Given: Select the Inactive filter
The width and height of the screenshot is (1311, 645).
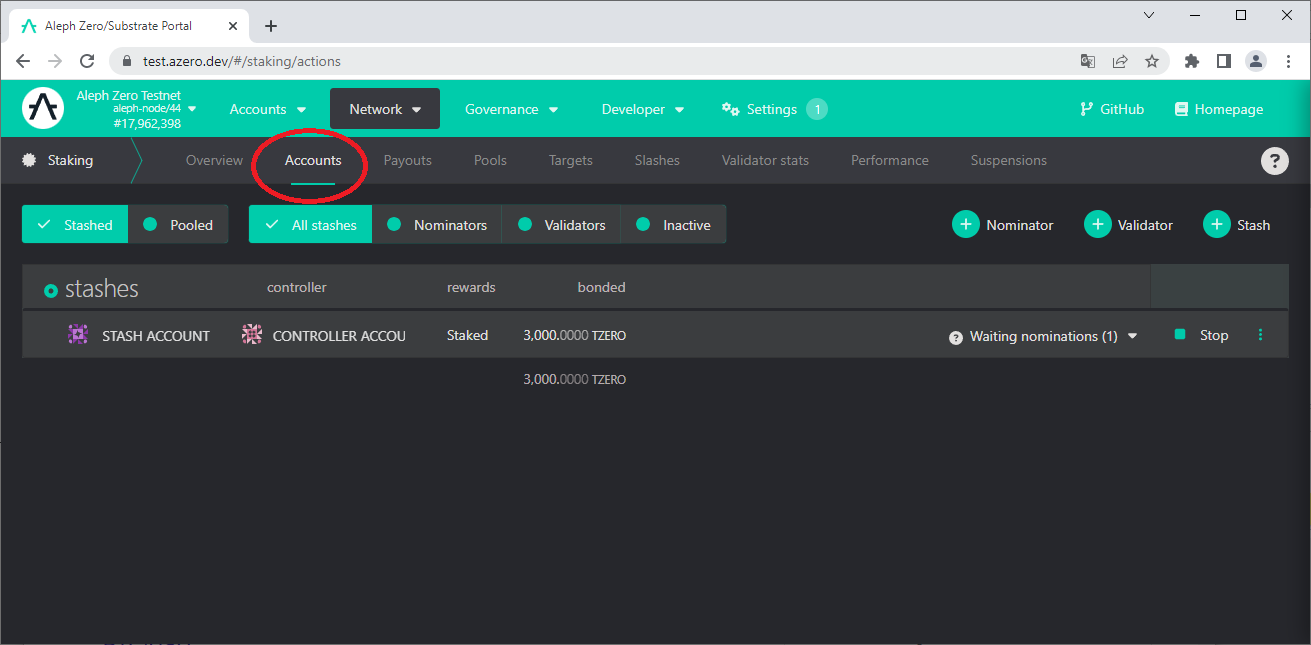Looking at the screenshot, I should point(673,225).
